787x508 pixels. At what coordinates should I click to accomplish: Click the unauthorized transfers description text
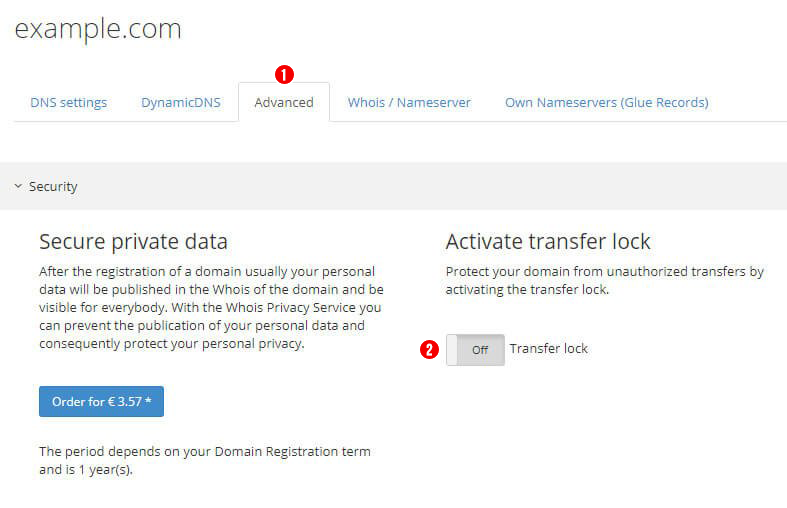point(605,281)
